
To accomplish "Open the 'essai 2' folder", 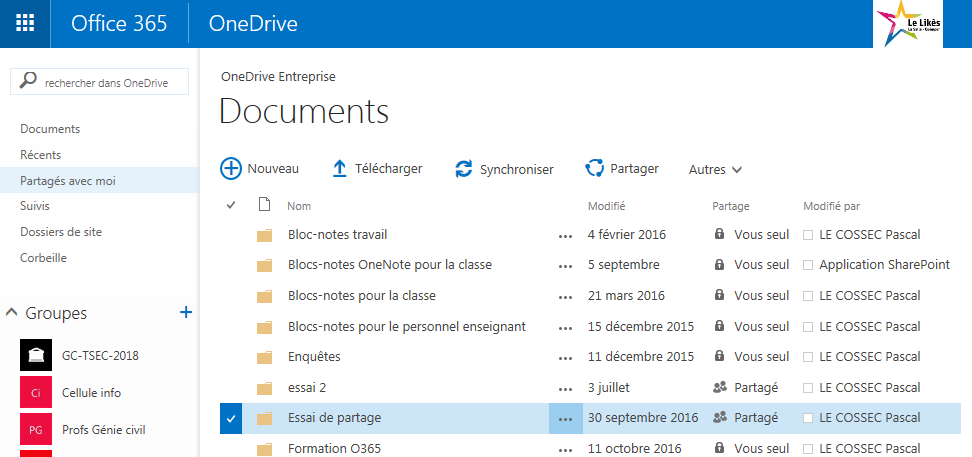I will click(x=307, y=388).
